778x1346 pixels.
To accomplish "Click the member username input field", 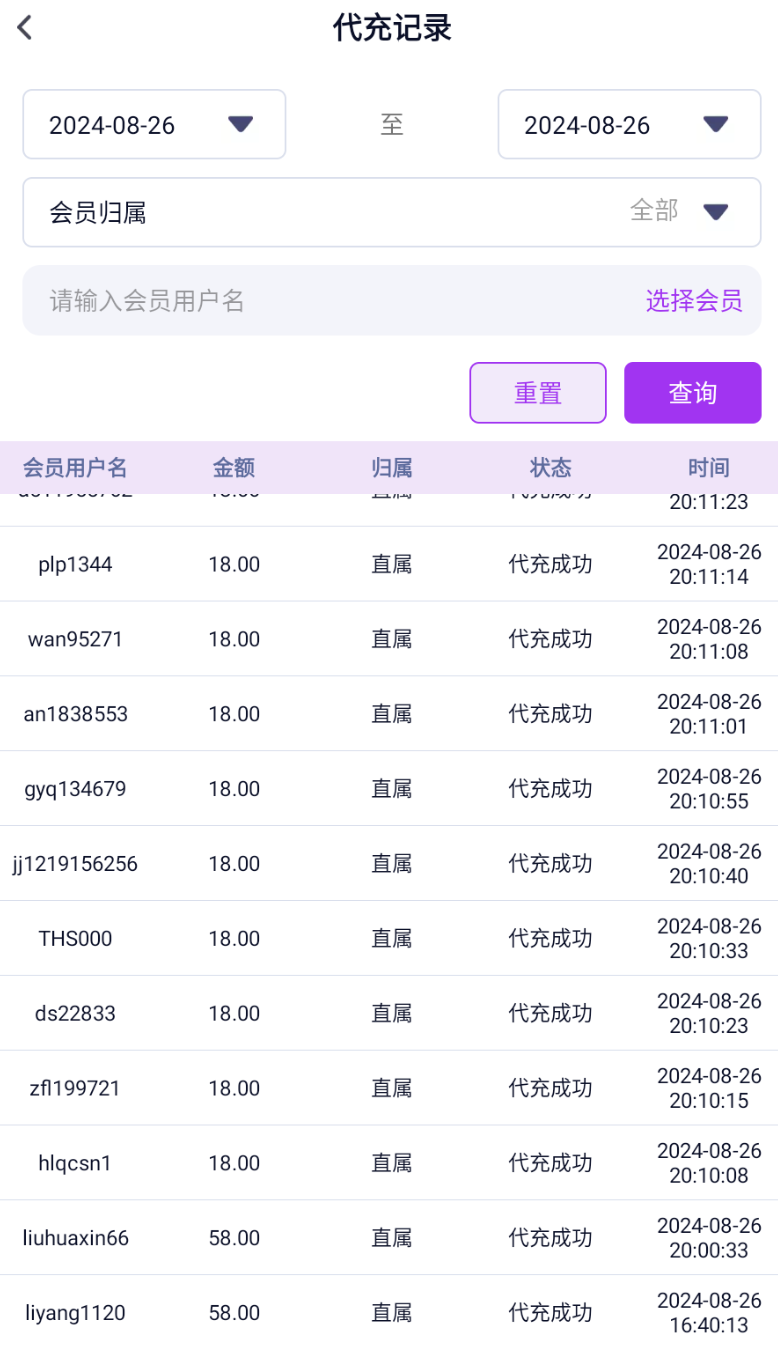I will [x=330, y=301].
